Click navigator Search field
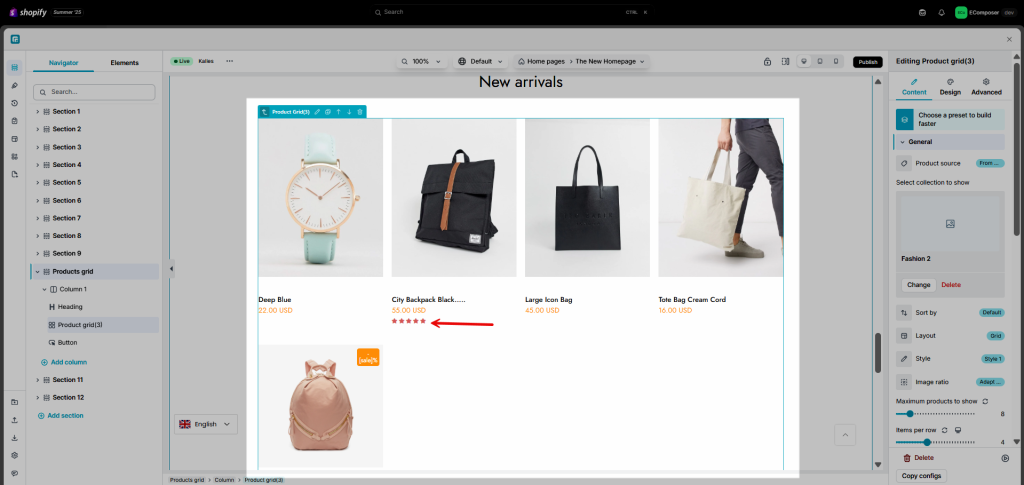Image resolution: width=1024 pixels, height=485 pixels. [x=94, y=92]
